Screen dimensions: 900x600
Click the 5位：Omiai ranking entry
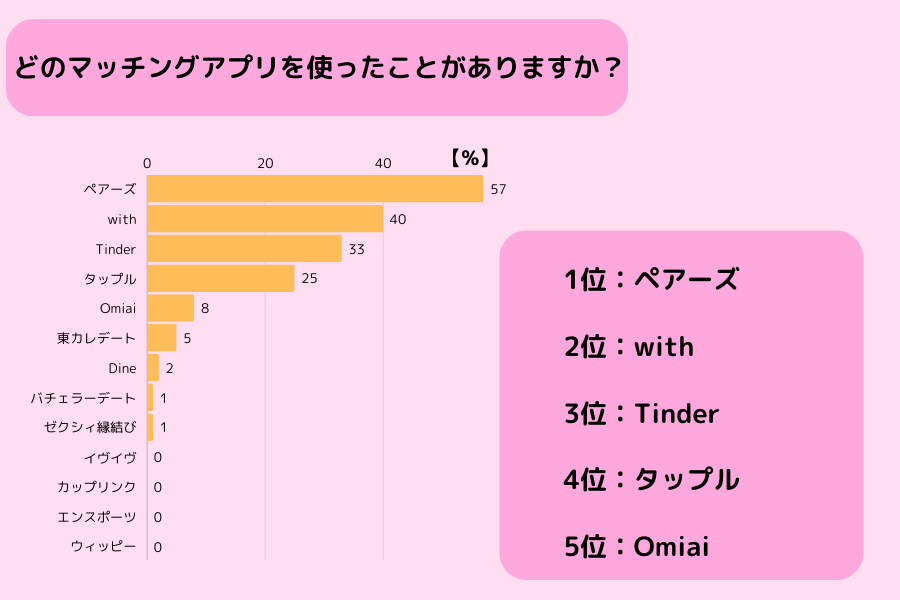637,546
